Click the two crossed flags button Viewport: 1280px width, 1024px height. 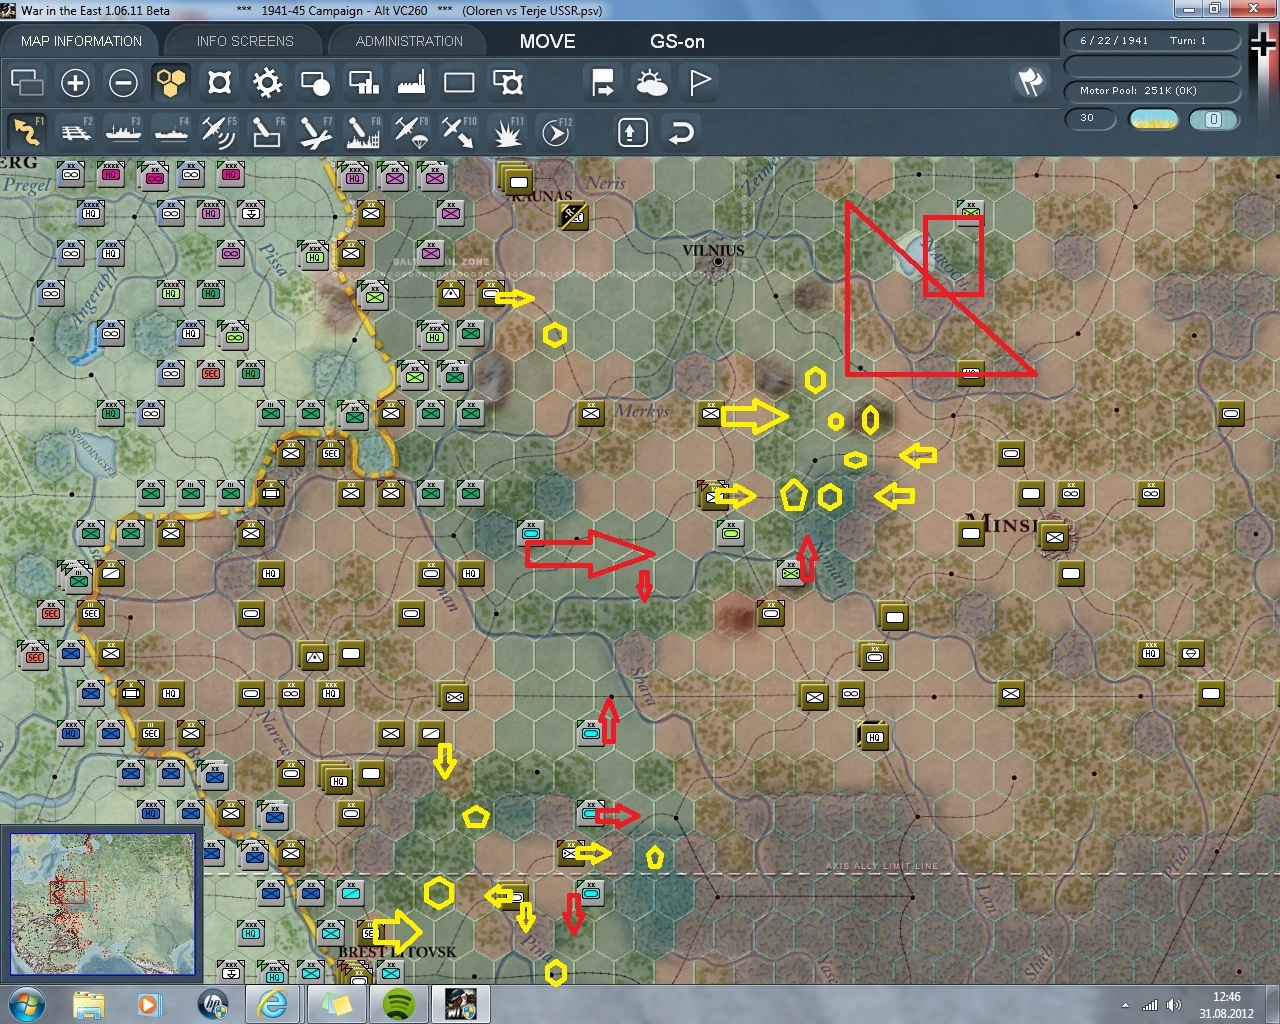(1030, 82)
